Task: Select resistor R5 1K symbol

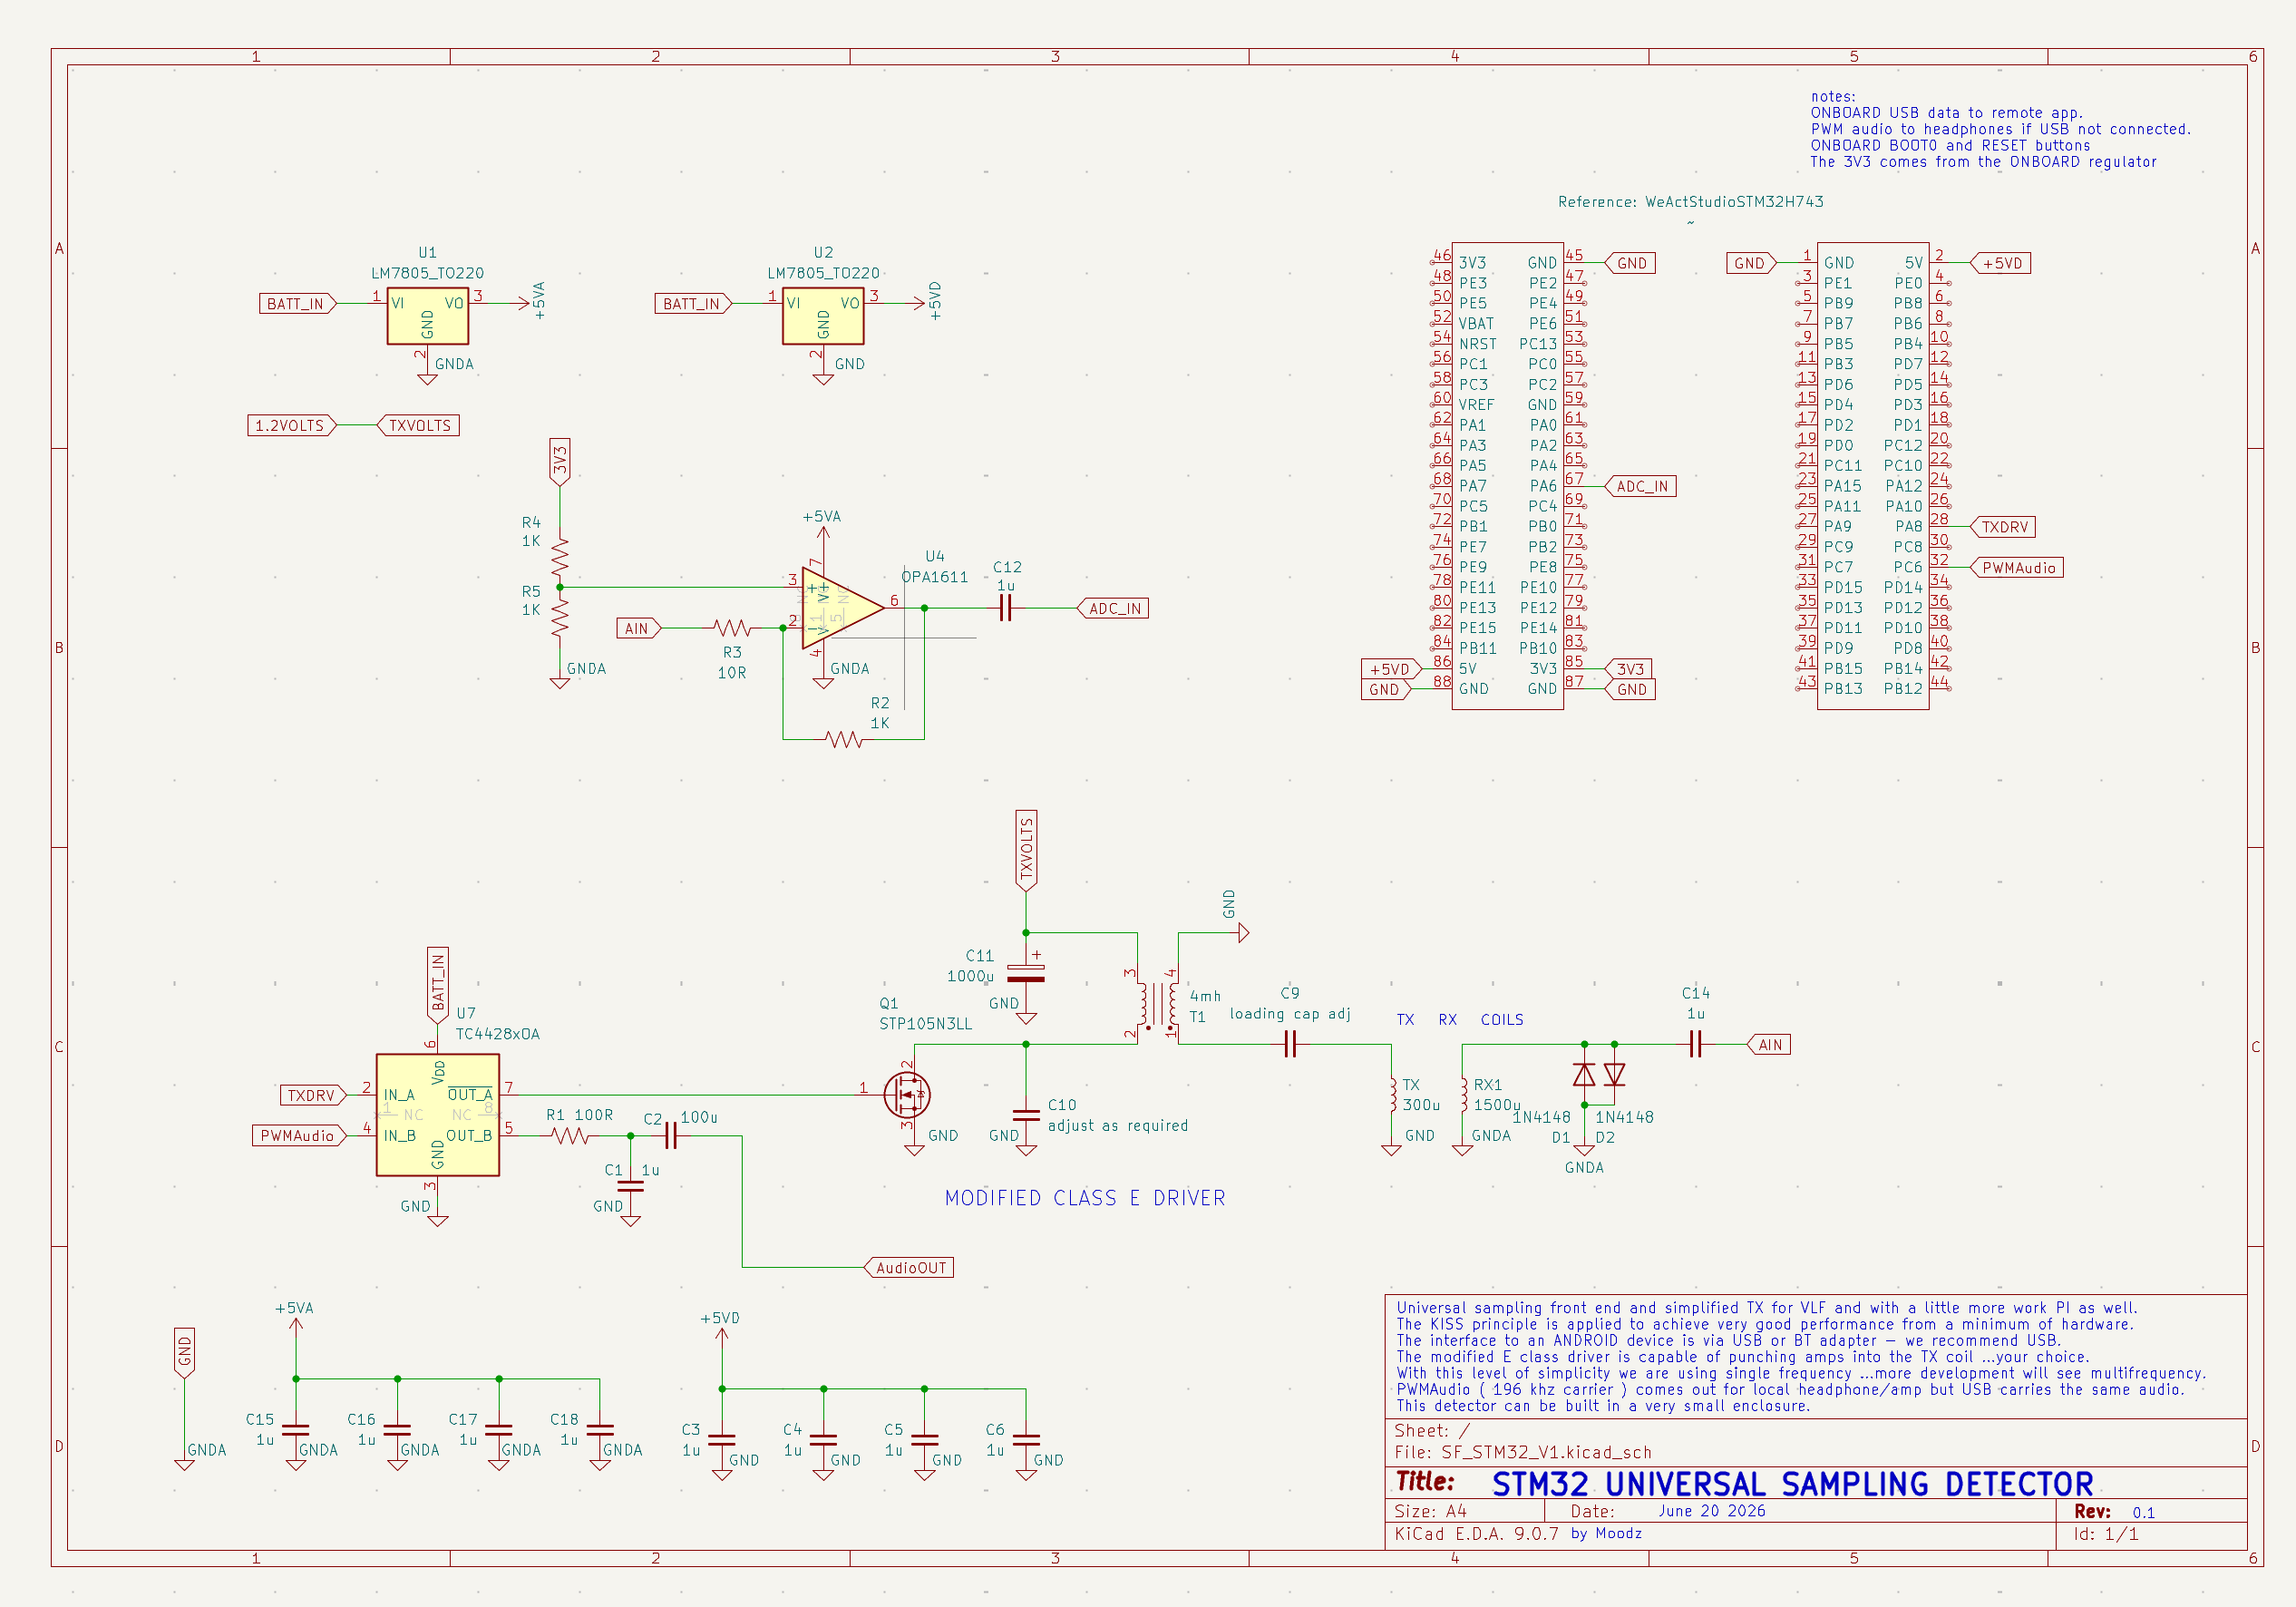Action: coord(559,617)
